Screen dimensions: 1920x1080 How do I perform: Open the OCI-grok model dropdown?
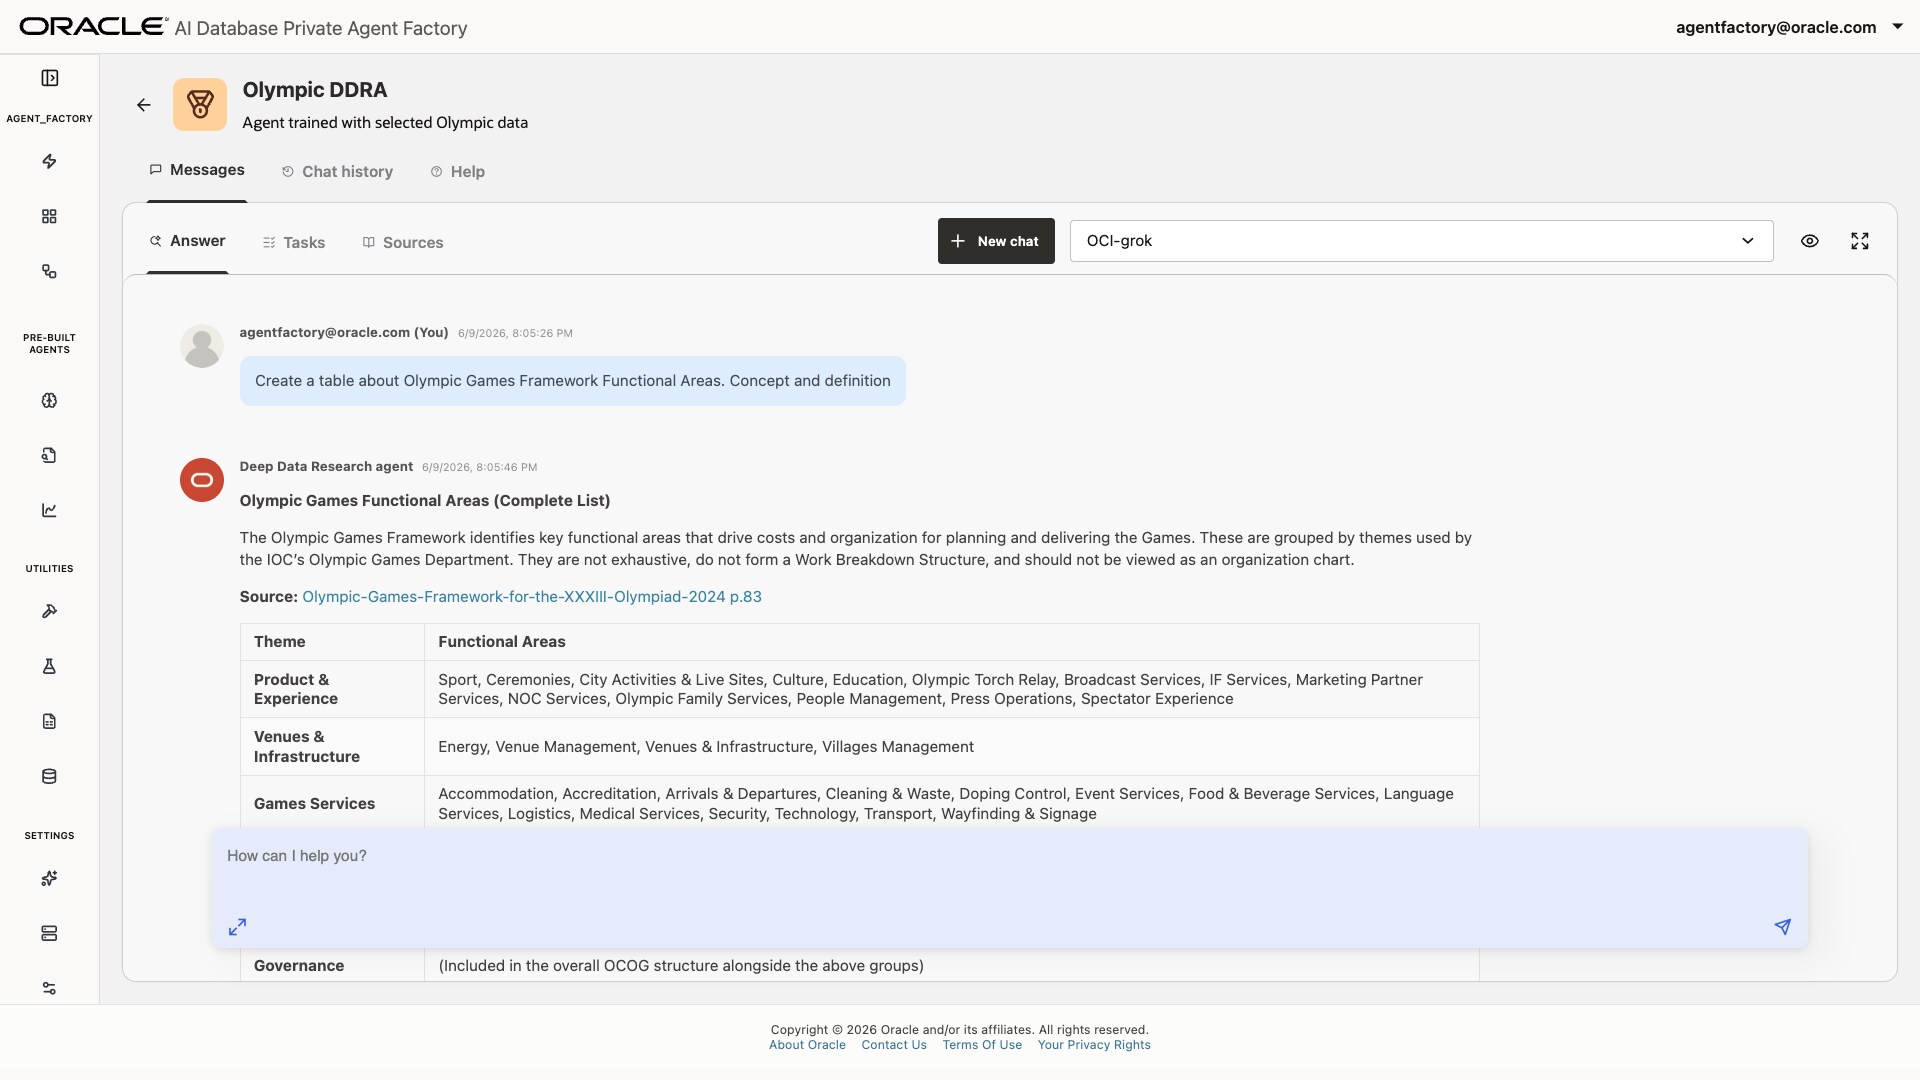coord(1421,241)
